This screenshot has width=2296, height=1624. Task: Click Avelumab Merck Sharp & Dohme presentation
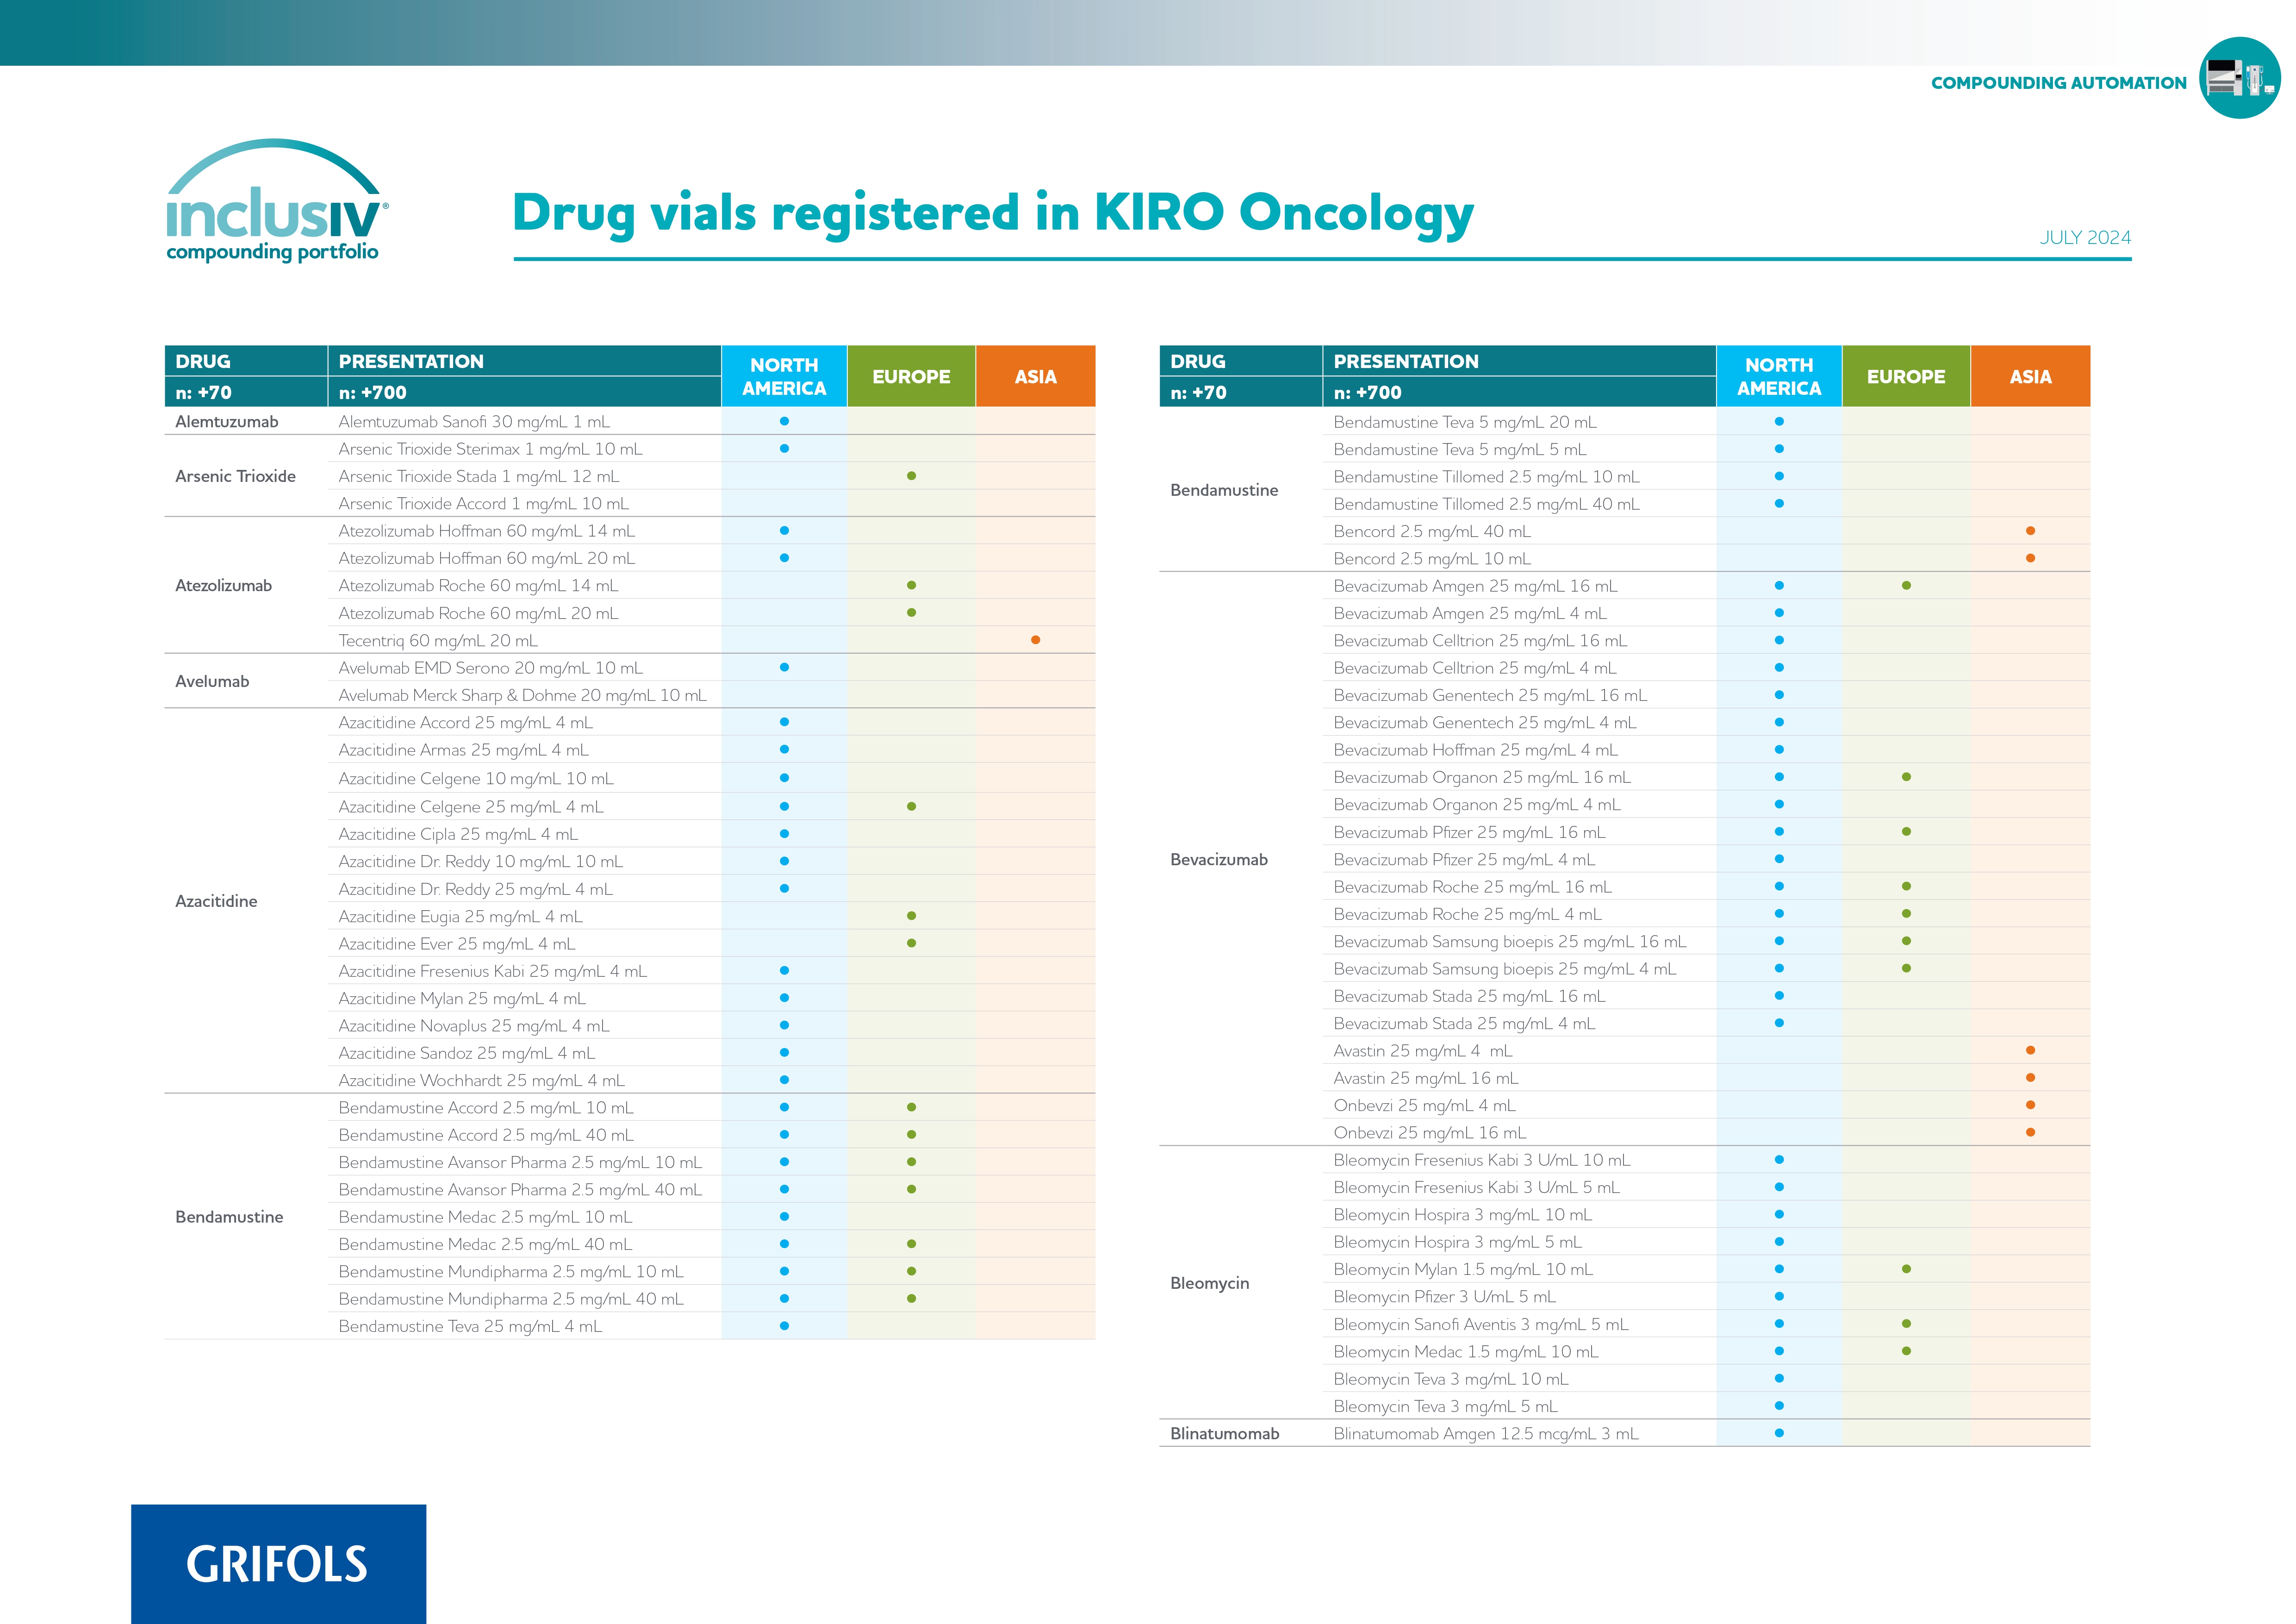pyautogui.click(x=522, y=695)
